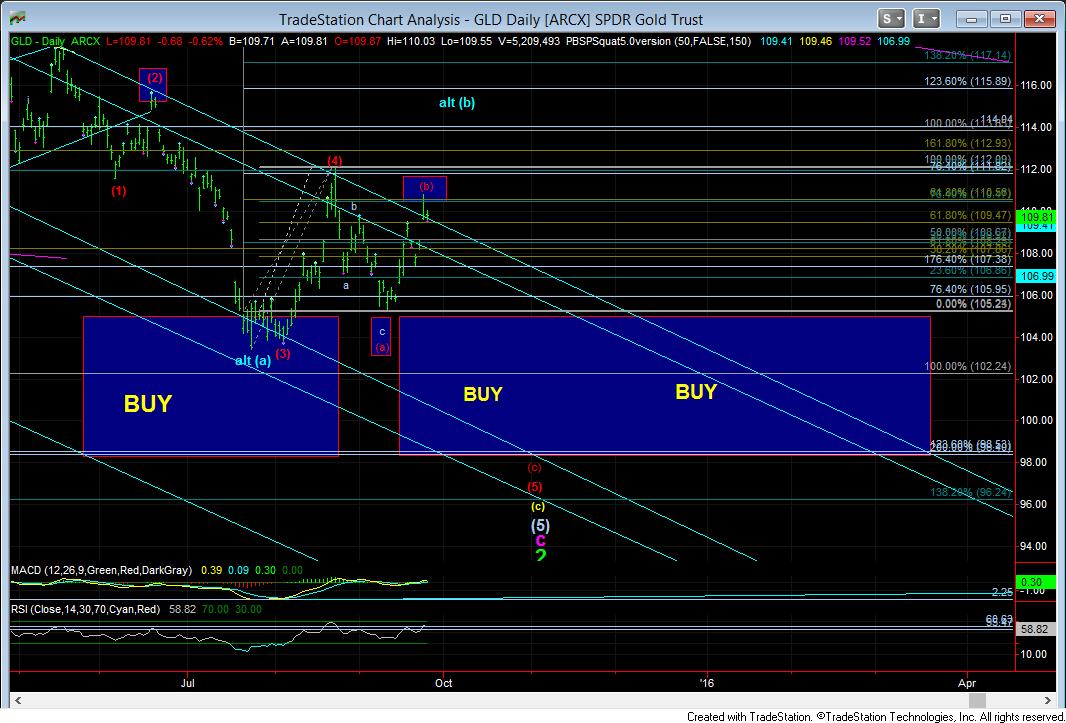This screenshot has width=1066, height=723.
Task: Click BUY label nearest the 100.00% (102.24) line
Action: click(x=695, y=392)
